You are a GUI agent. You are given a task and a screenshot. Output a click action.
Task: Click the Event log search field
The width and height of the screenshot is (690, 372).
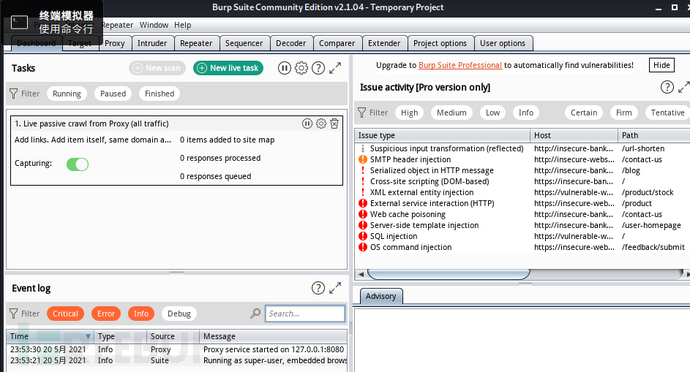(x=305, y=313)
